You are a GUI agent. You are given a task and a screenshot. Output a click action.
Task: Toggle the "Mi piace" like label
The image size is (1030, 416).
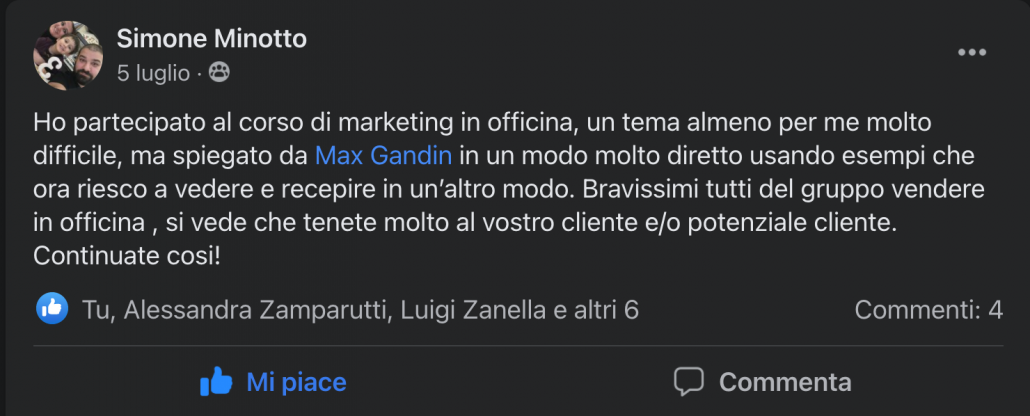(x=296, y=381)
